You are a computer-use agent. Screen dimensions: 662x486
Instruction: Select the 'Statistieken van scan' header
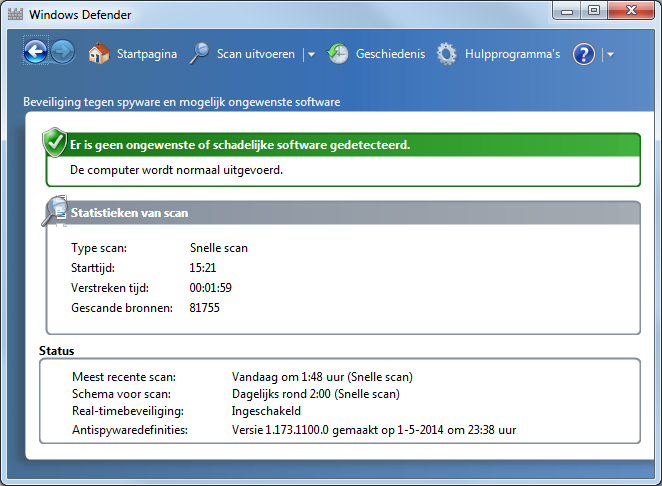129,213
